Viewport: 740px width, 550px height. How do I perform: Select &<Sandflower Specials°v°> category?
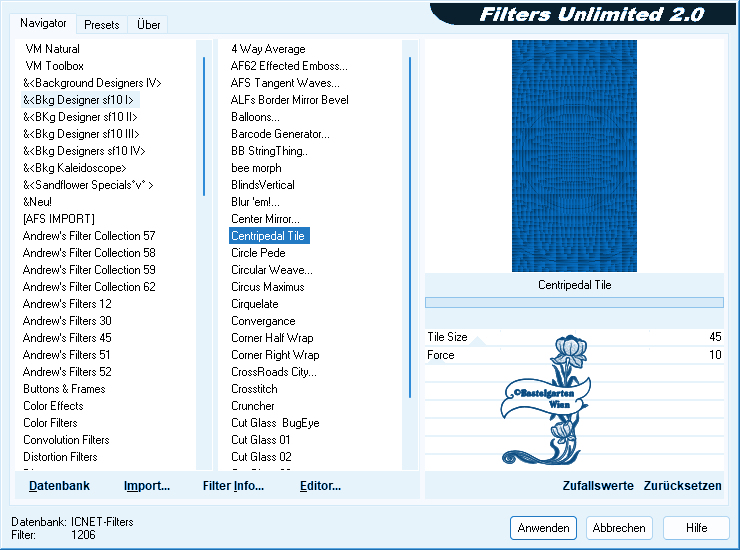click(x=88, y=185)
